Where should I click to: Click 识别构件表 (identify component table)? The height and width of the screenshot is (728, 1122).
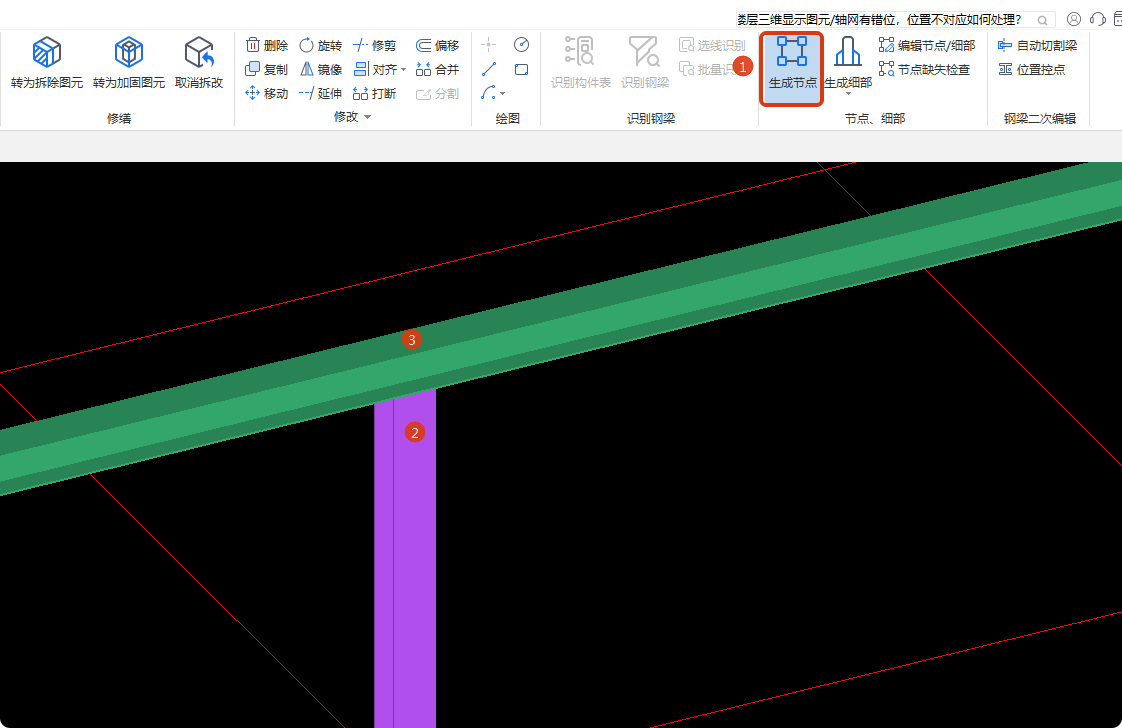pos(580,63)
